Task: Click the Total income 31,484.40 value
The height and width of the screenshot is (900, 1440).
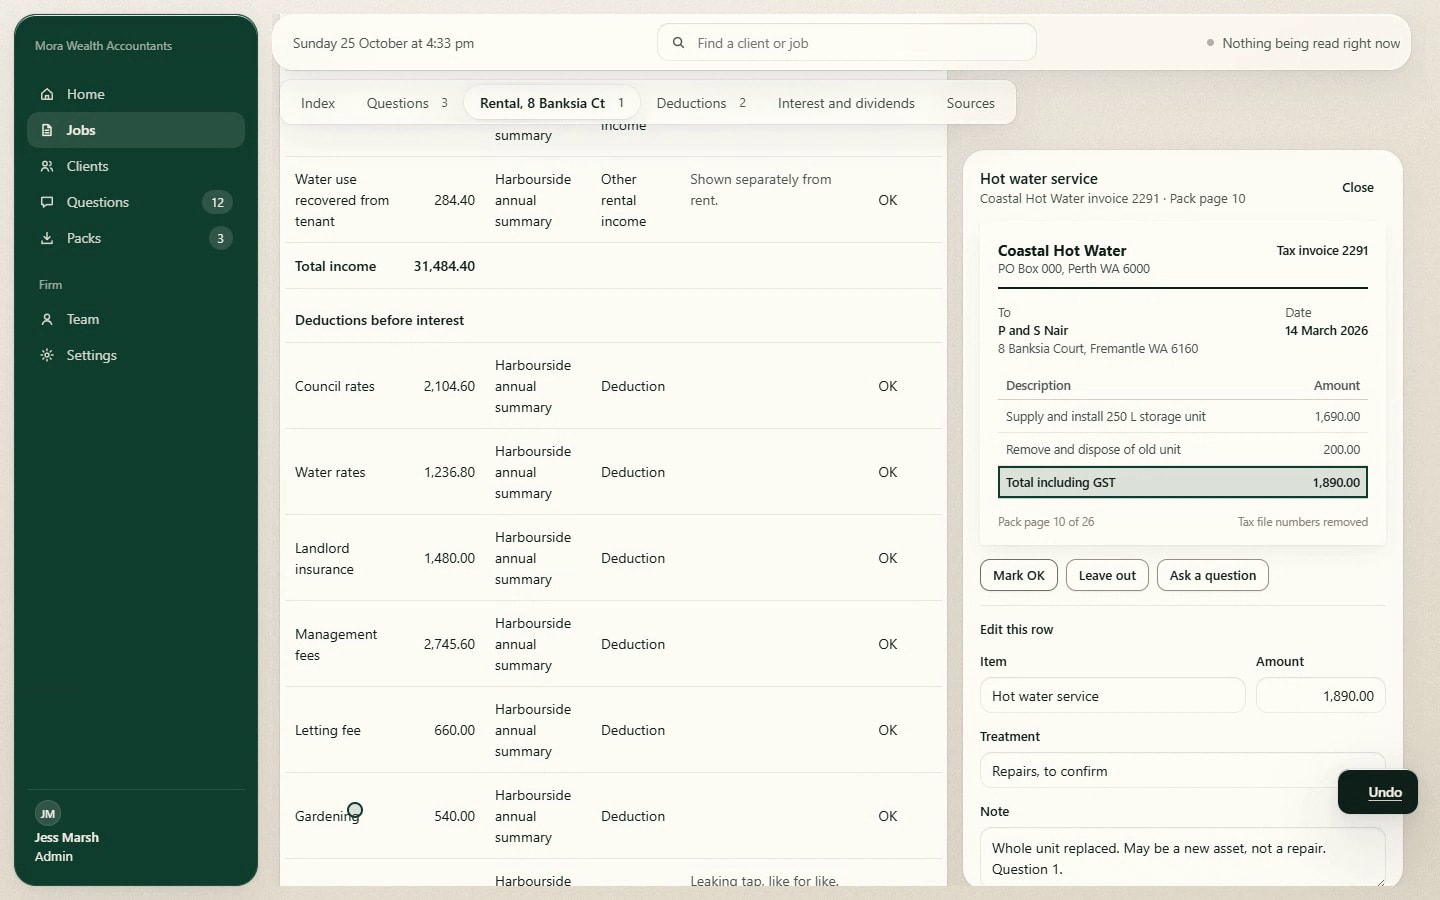Action: 444,266
